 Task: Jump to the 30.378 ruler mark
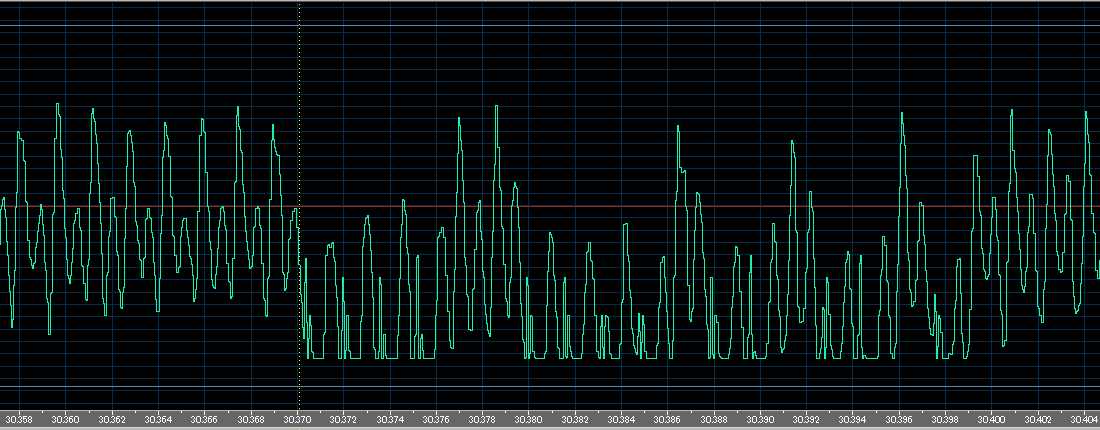[x=482, y=419]
